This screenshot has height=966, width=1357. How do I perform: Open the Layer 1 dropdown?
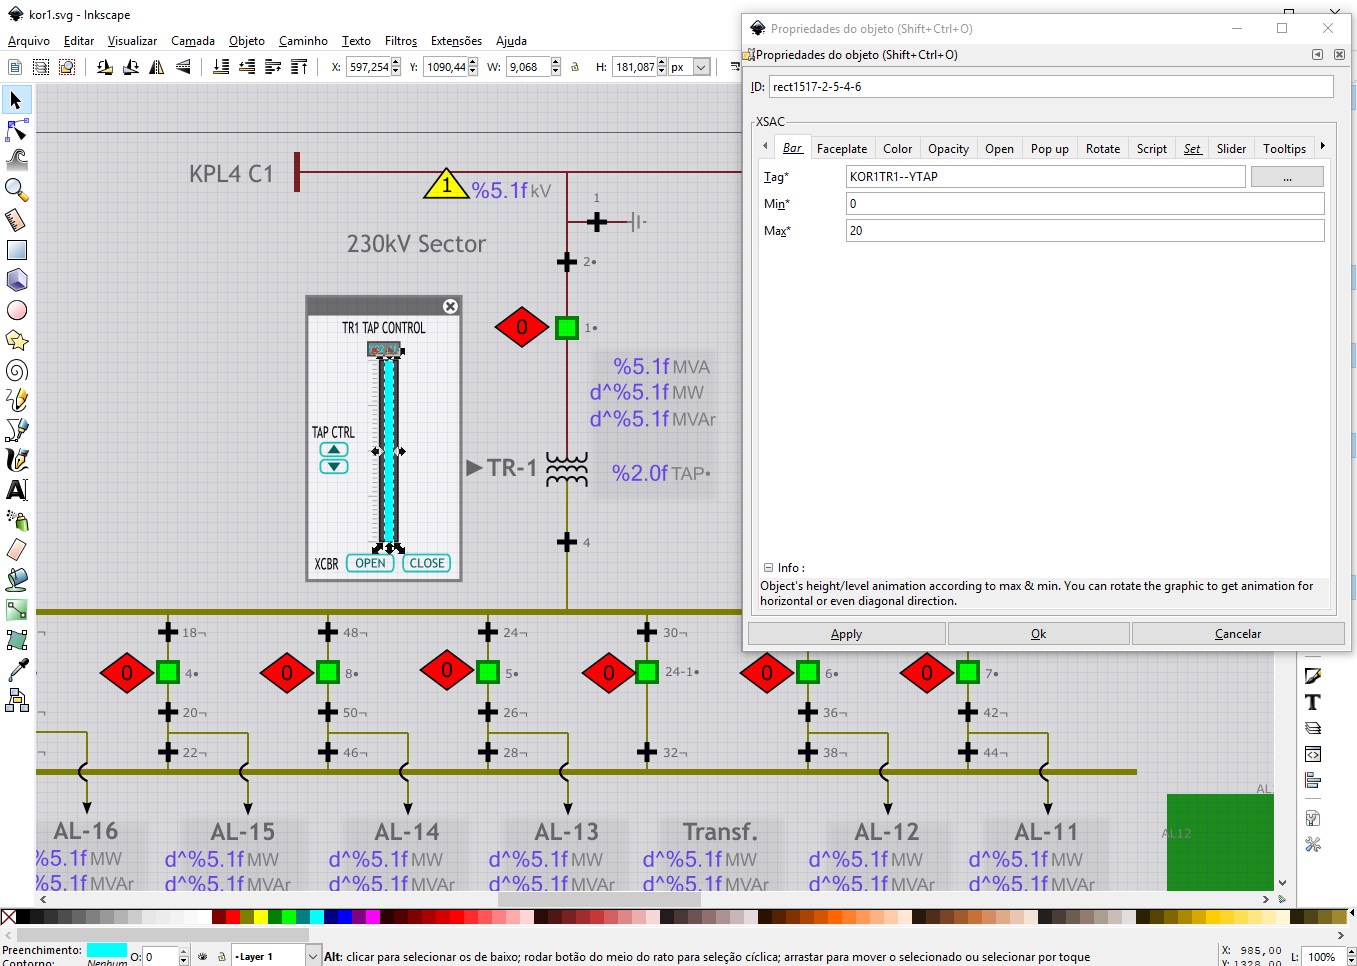pyautogui.click(x=312, y=957)
